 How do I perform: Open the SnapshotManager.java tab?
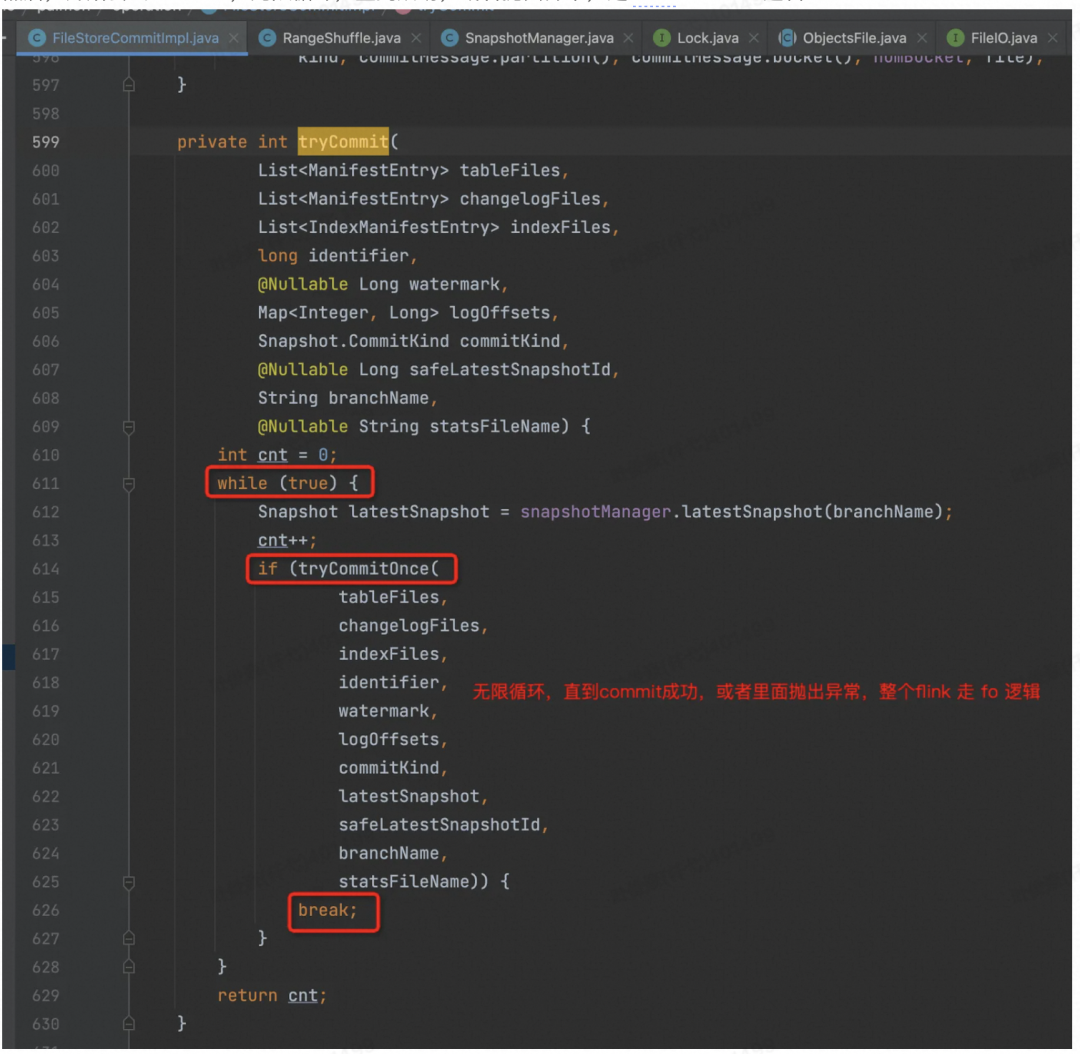point(539,38)
